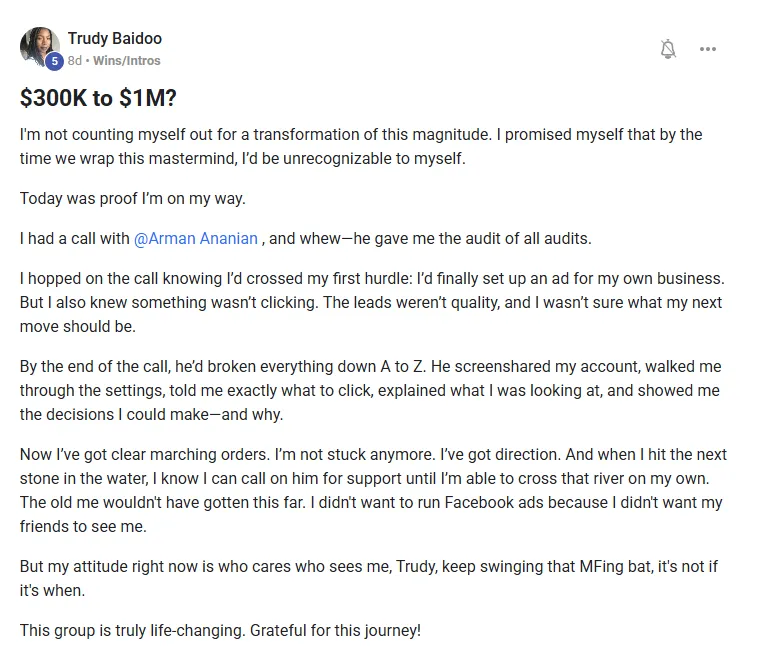
Task: Toggle the notification bell for this post
Action: point(668,49)
